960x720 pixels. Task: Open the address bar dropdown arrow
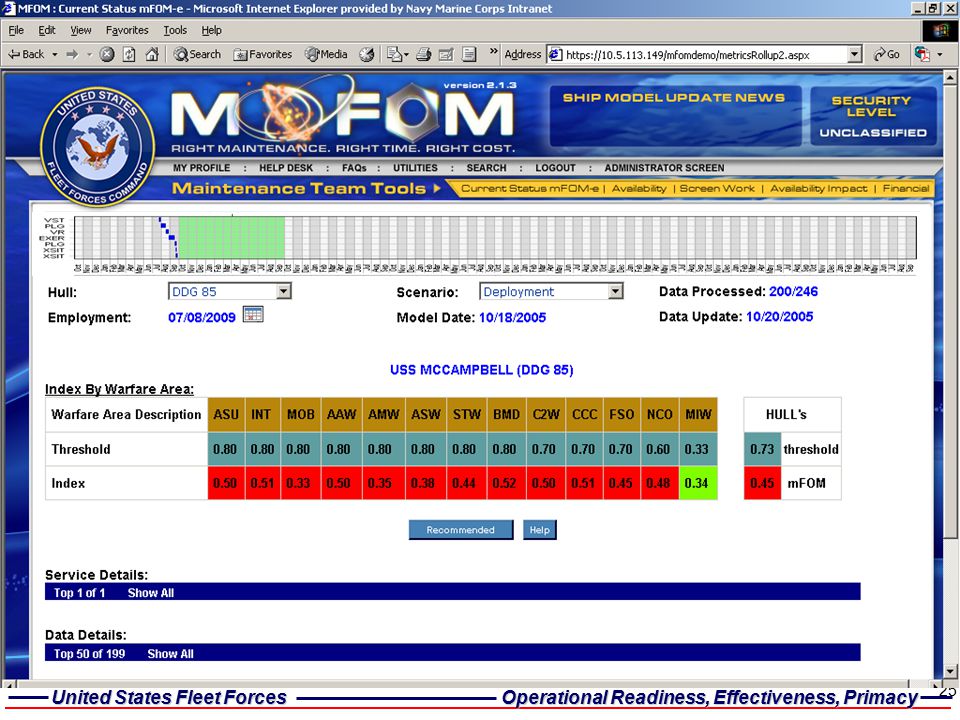[855, 54]
